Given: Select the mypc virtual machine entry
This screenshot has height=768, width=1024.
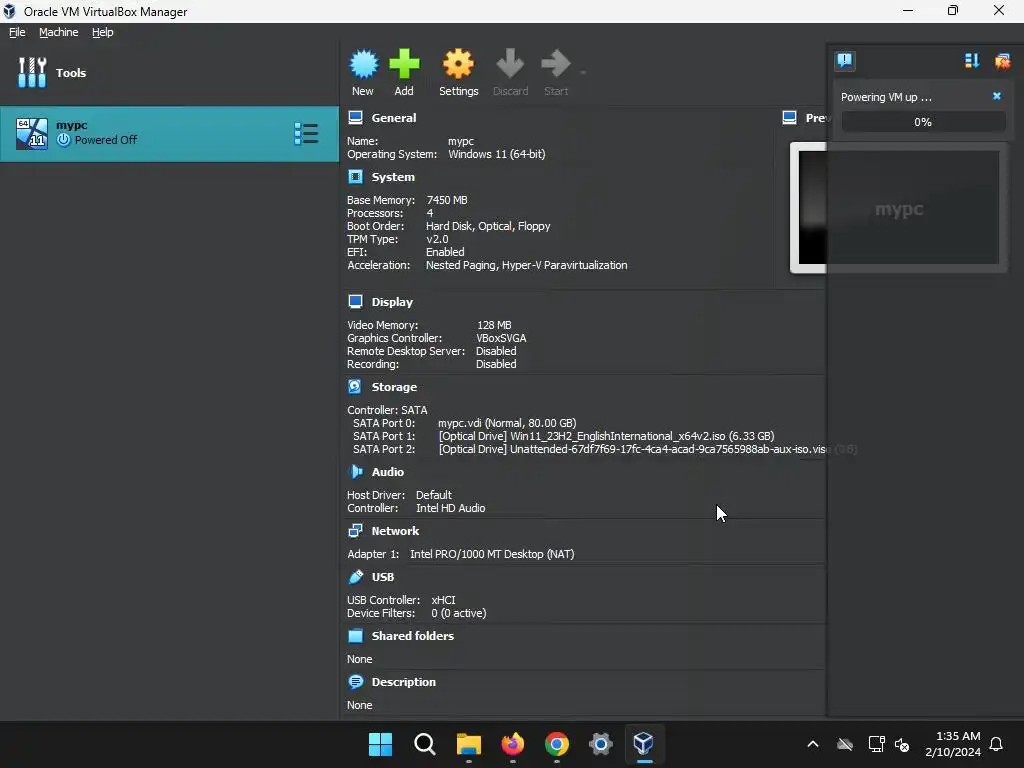Looking at the screenshot, I should point(169,133).
